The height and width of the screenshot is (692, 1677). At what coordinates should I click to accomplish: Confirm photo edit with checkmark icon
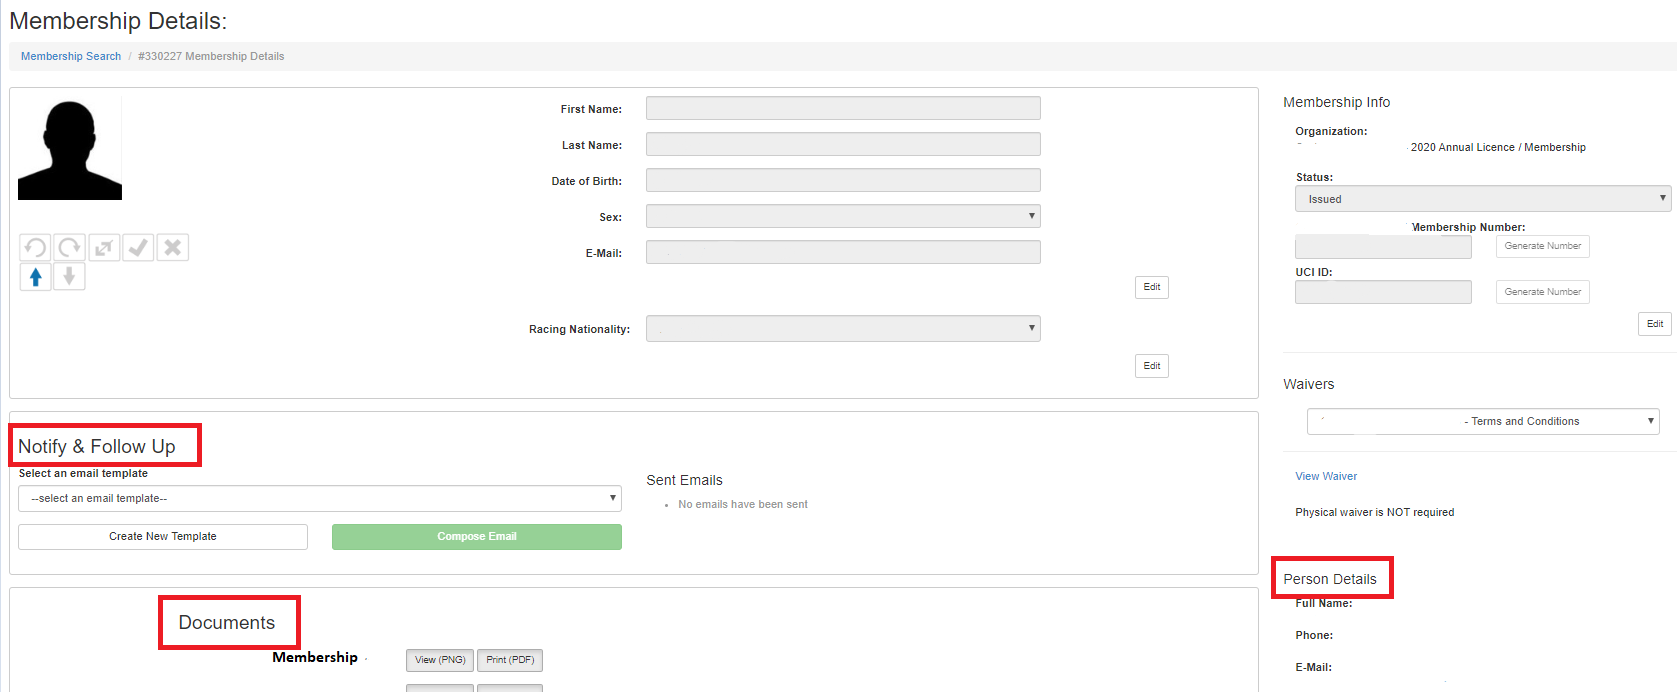click(x=138, y=247)
